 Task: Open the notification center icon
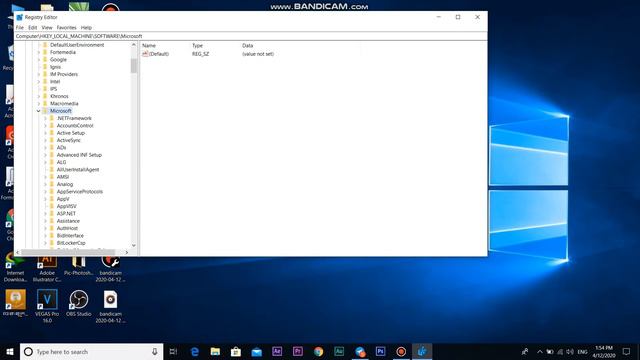(x=626, y=351)
